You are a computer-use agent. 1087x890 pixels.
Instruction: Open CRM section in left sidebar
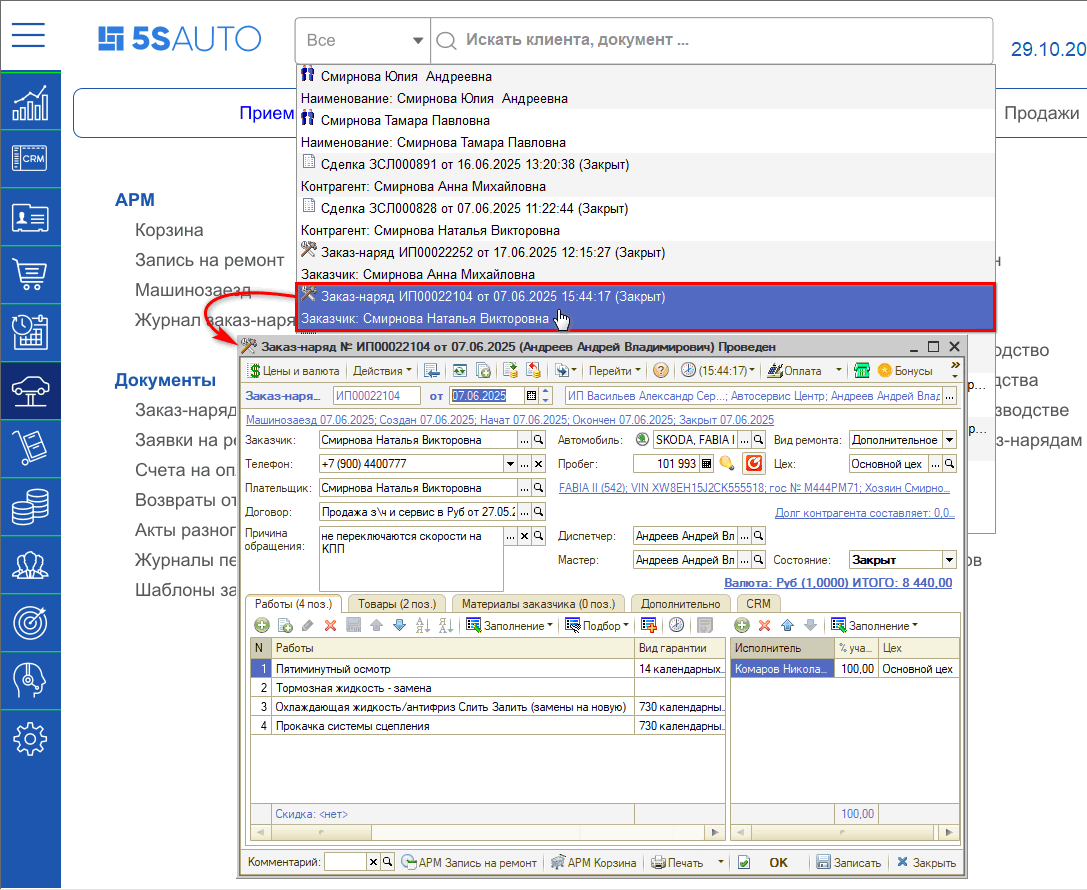(30, 158)
